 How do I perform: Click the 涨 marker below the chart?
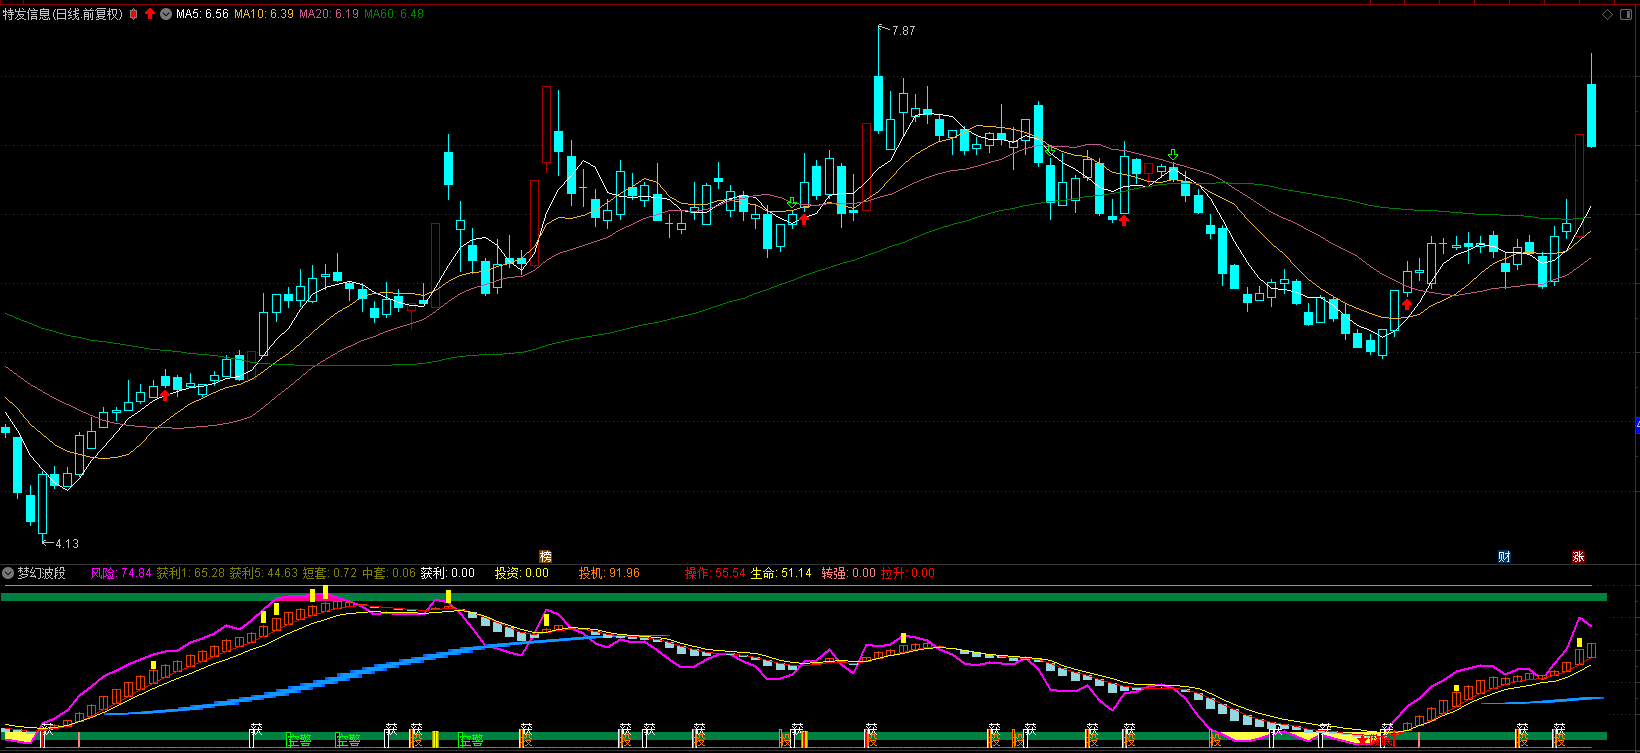click(1578, 557)
